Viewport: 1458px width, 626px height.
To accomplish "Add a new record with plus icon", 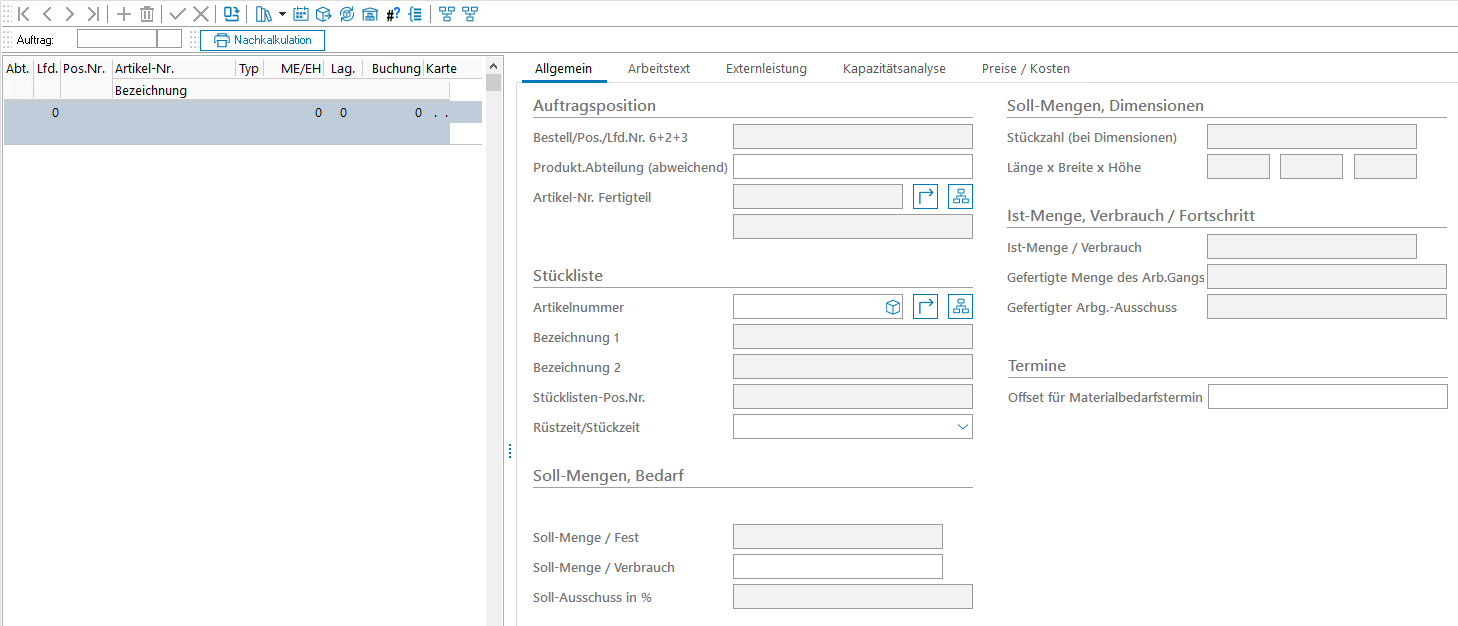I will tap(124, 14).
